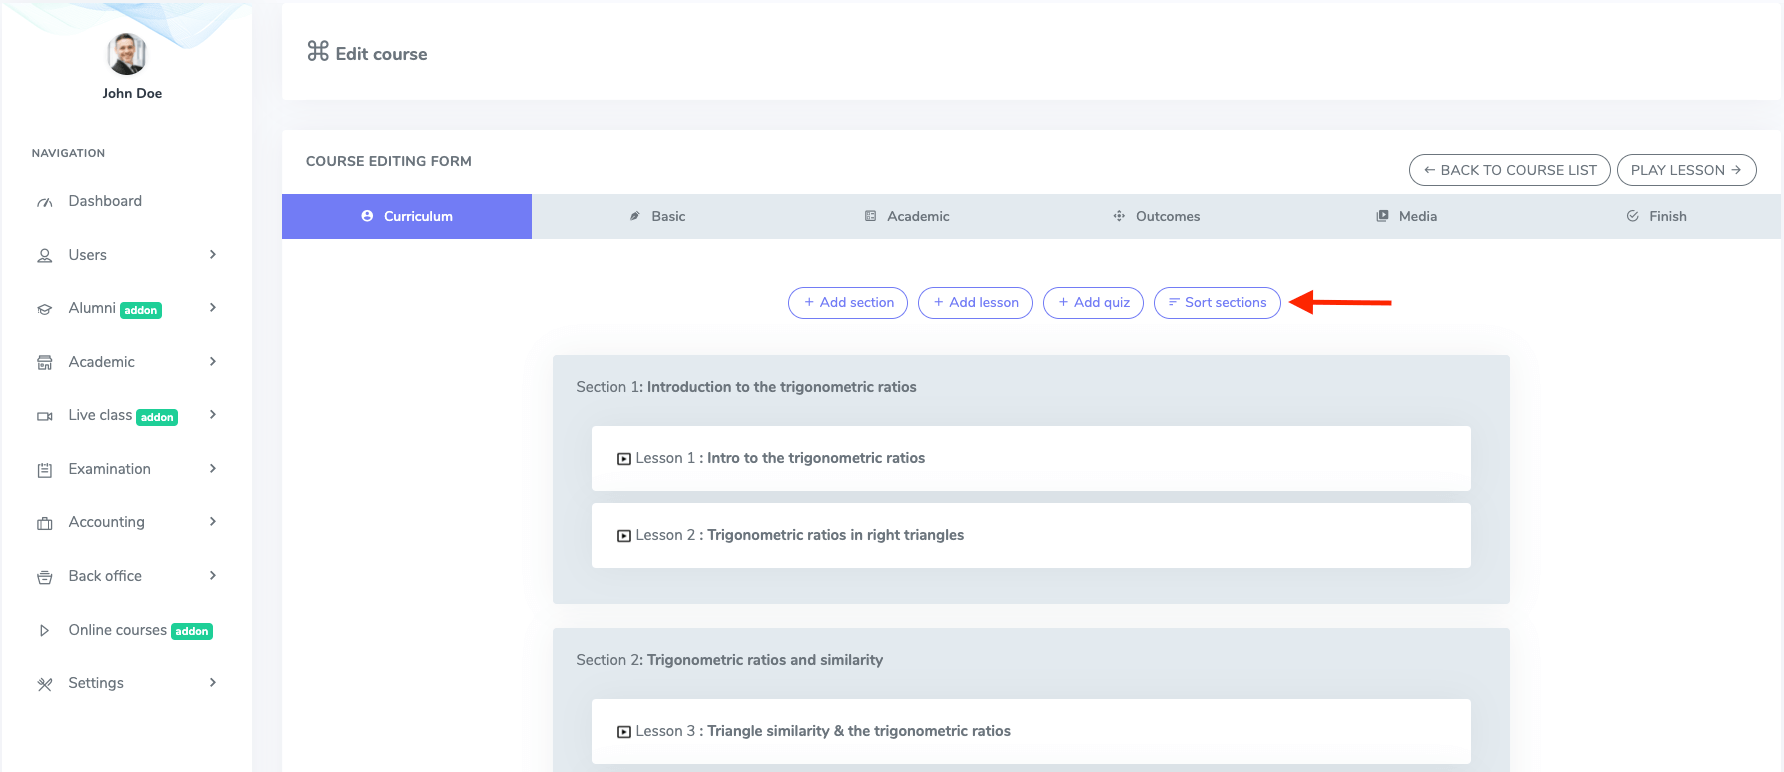1784x772 pixels.
Task: Open Lesson 2 Trigonometric ratios in right triangles
Action: pyautogui.click(x=835, y=536)
